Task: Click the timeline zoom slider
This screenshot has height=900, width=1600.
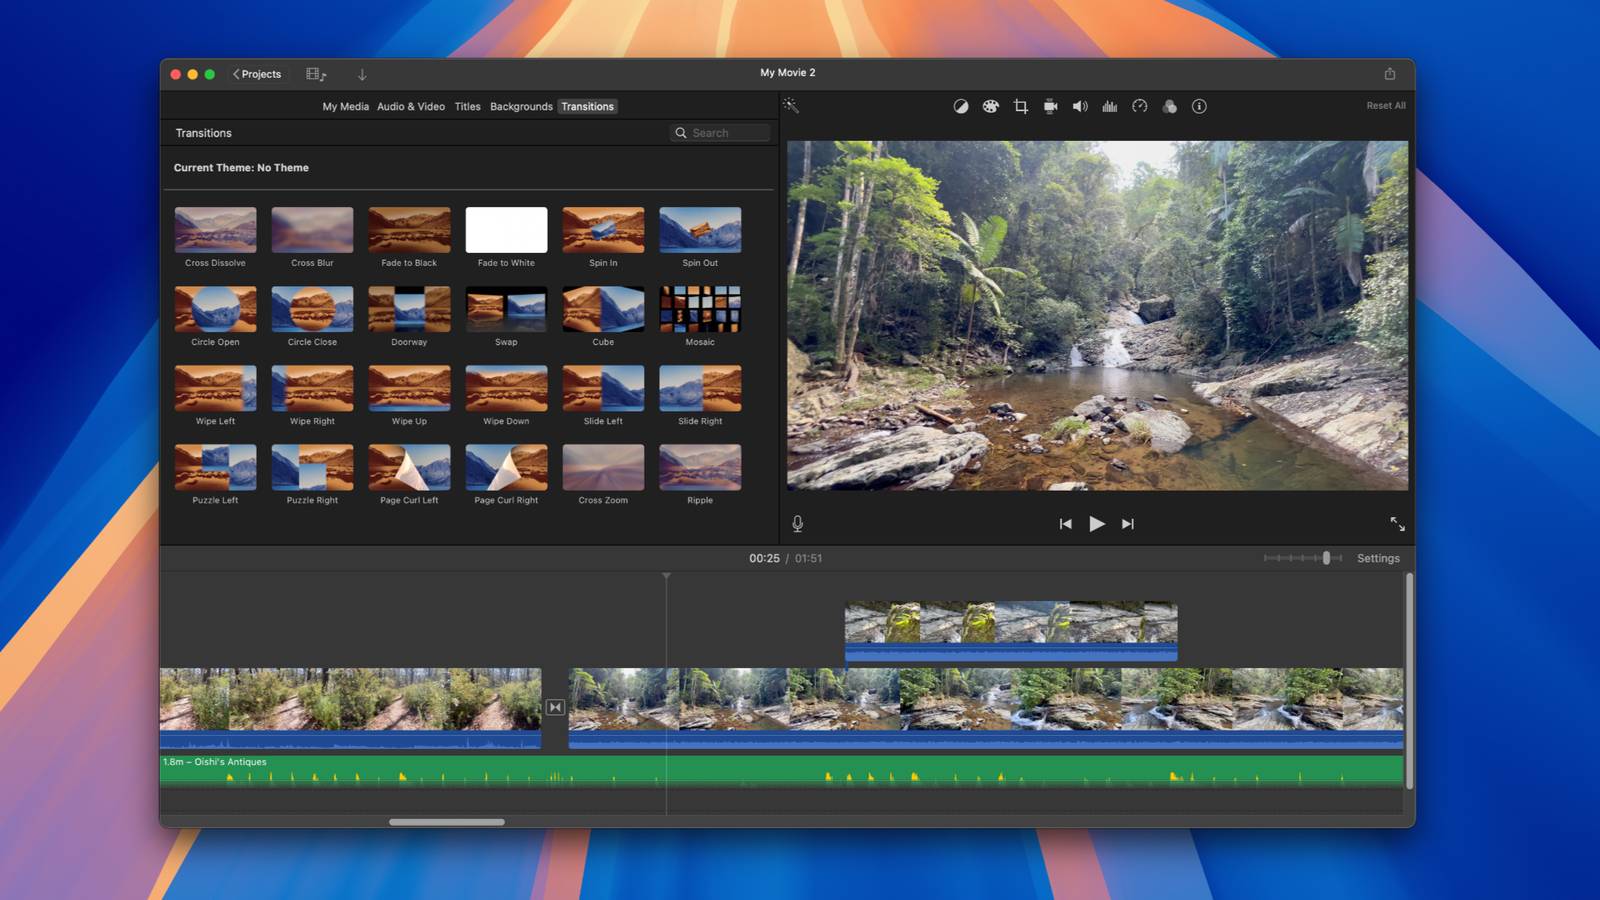Action: [1326, 558]
